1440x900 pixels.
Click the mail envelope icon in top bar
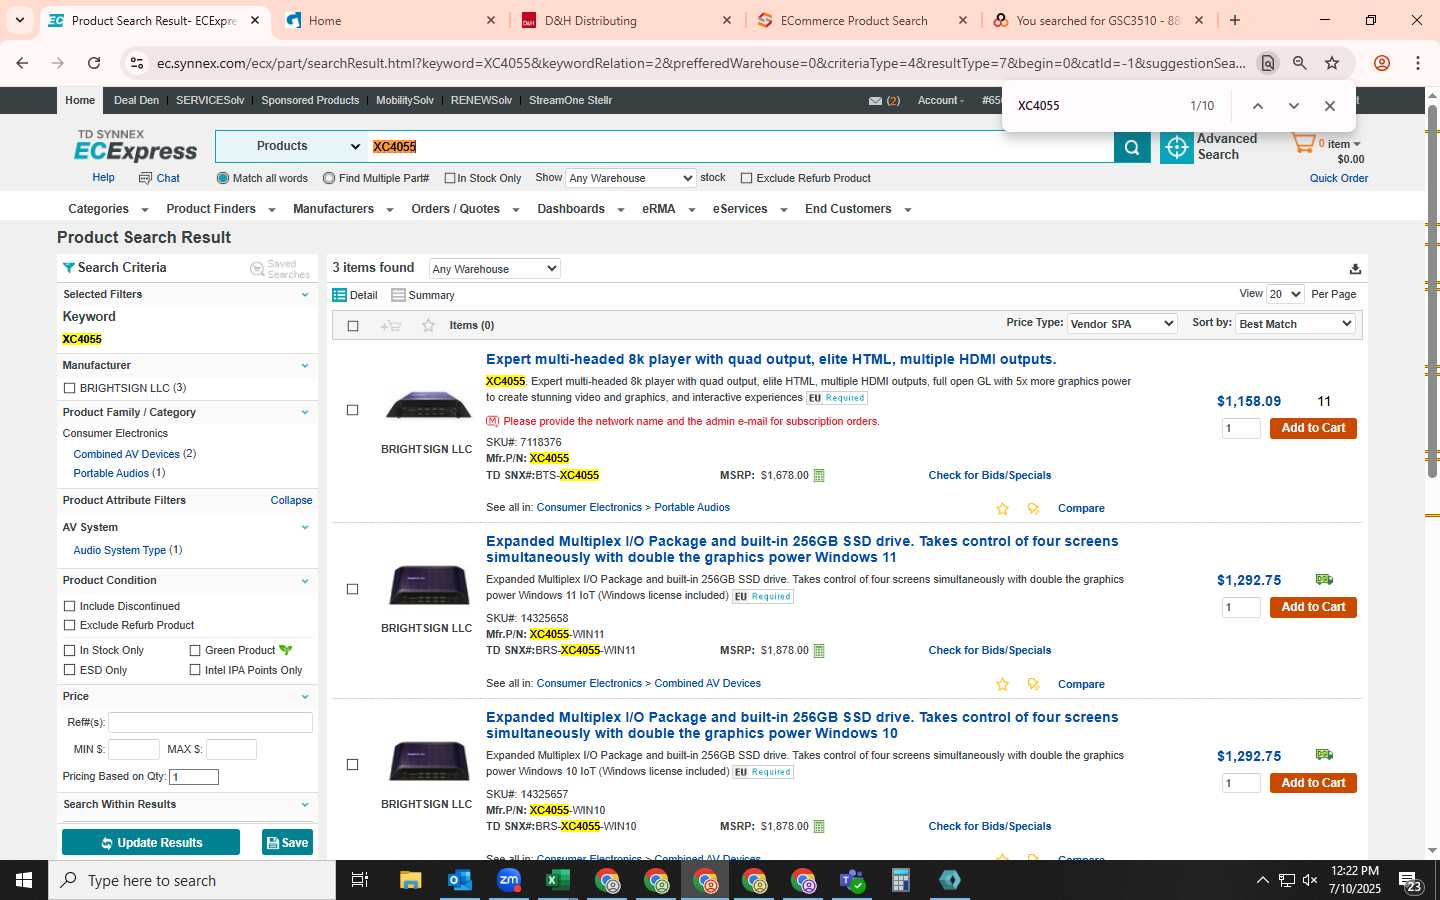875,101
